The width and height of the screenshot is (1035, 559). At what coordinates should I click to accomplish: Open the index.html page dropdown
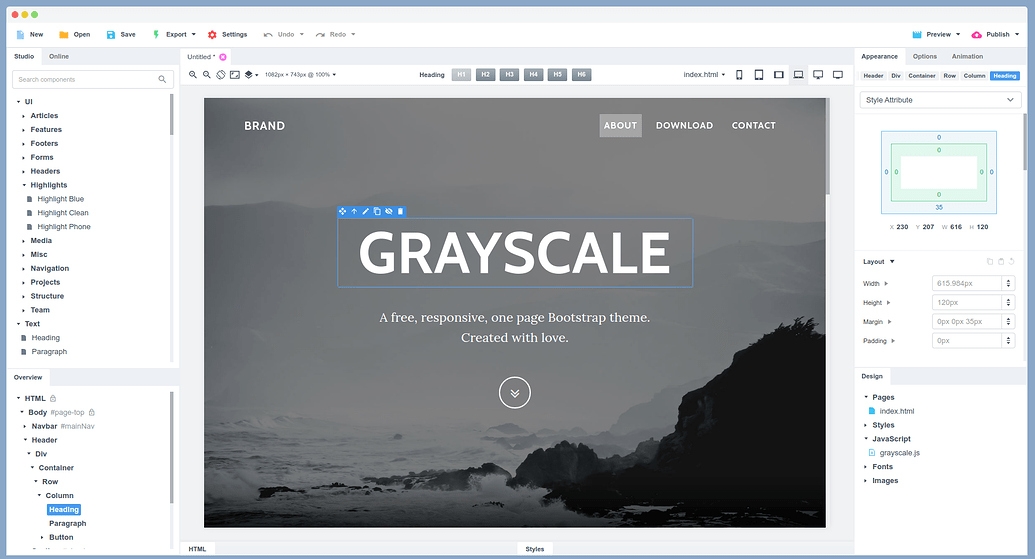(x=704, y=75)
